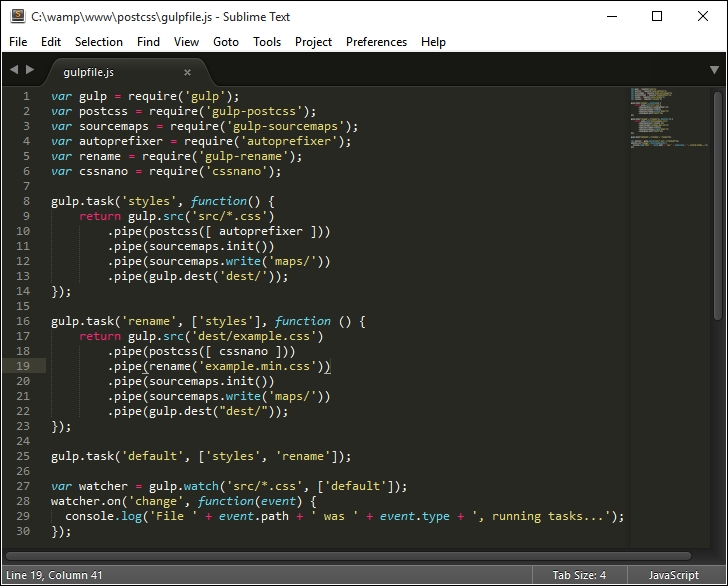Click line number 19 in gutter
Screen dimensions: 728x586
click(x=23, y=366)
